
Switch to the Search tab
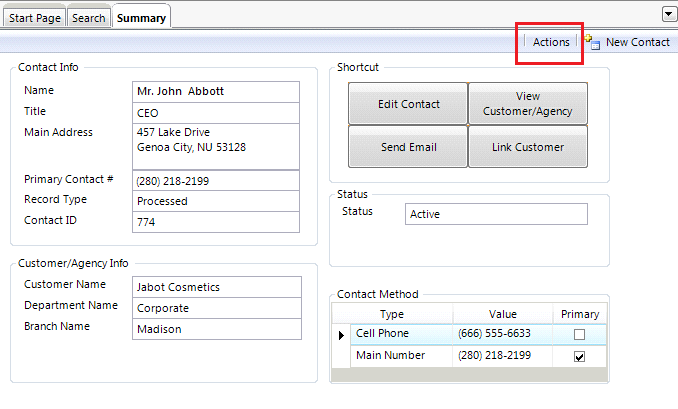tap(89, 18)
